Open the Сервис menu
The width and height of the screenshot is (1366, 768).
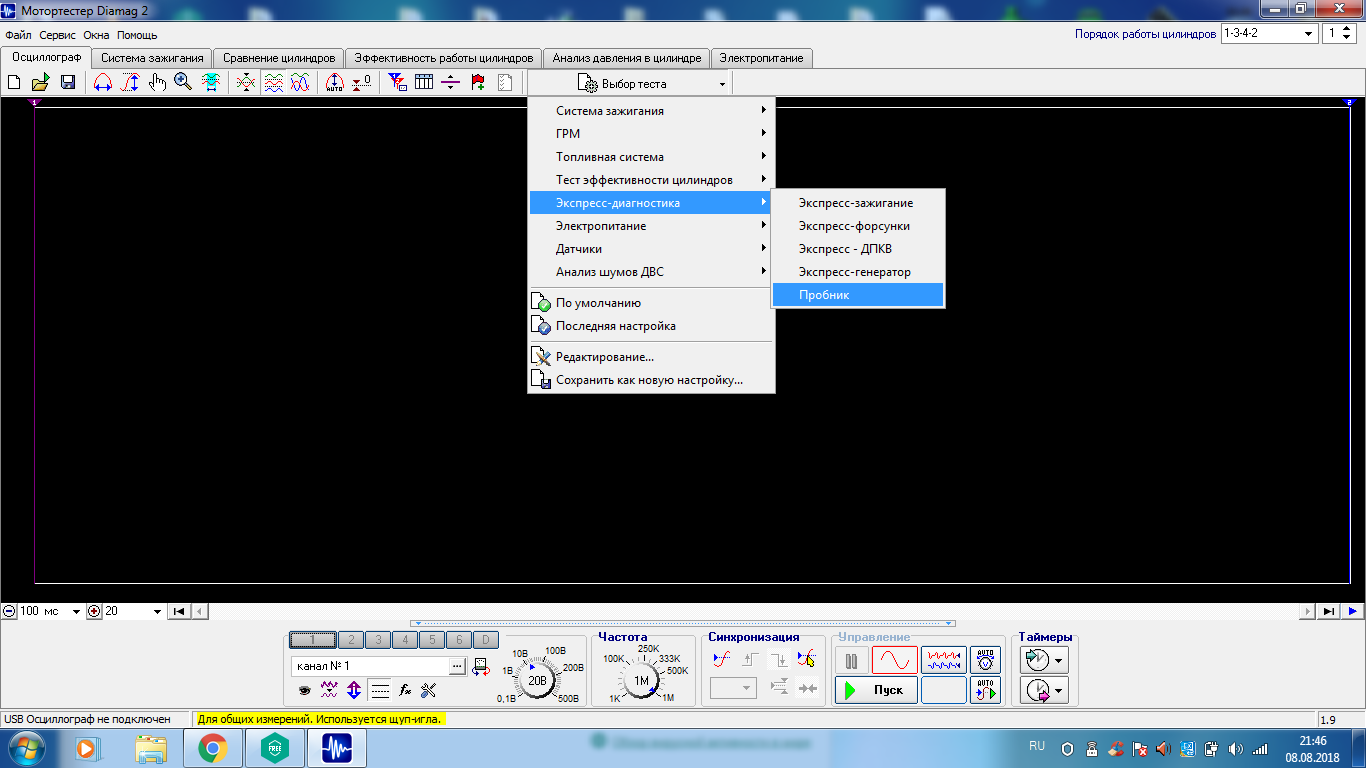pyautogui.click(x=58, y=35)
